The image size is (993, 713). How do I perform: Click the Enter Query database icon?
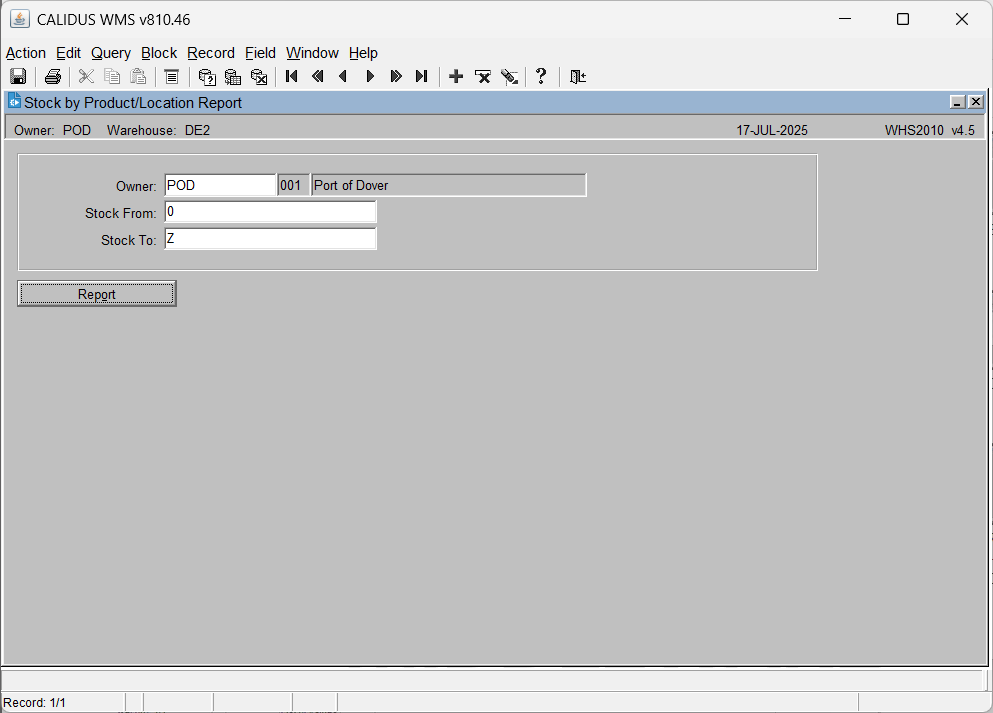(207, 77)
